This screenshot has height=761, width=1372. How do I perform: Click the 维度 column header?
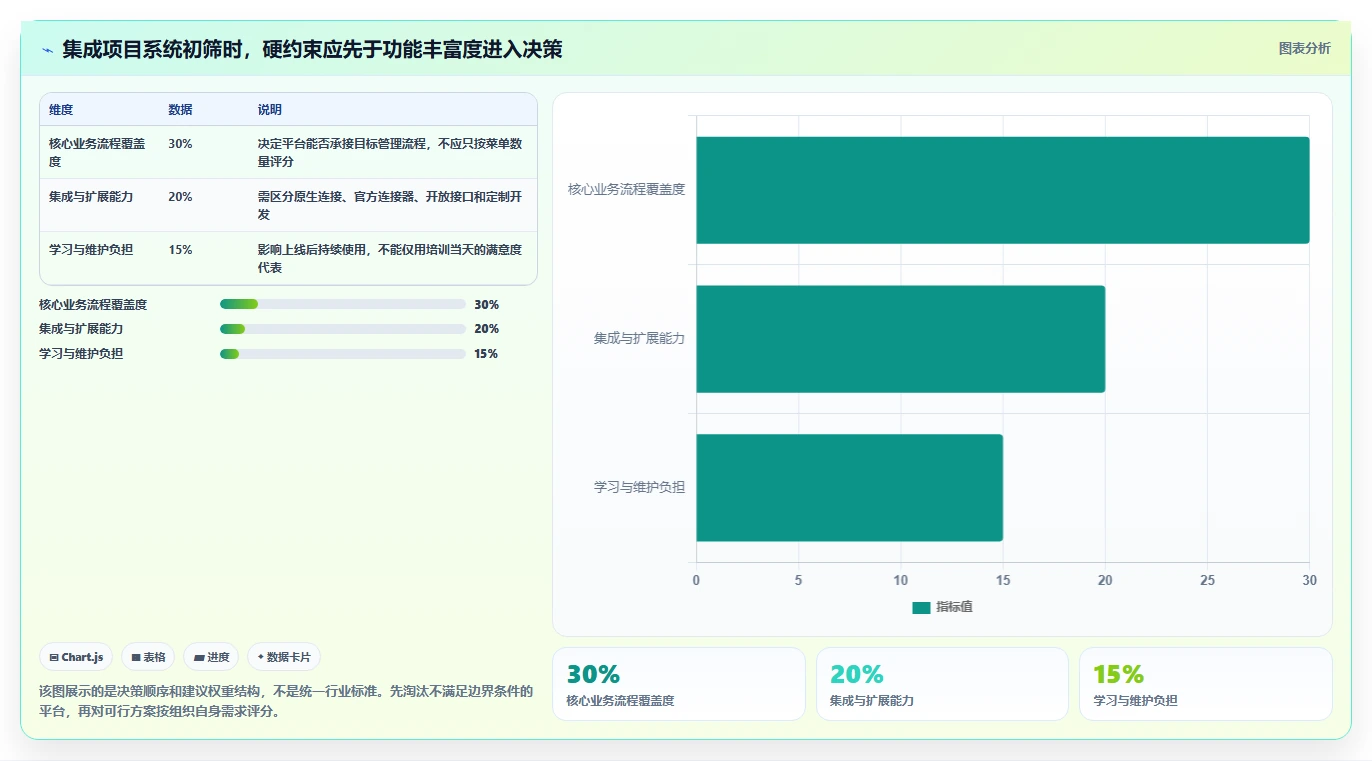pos(61,110)
